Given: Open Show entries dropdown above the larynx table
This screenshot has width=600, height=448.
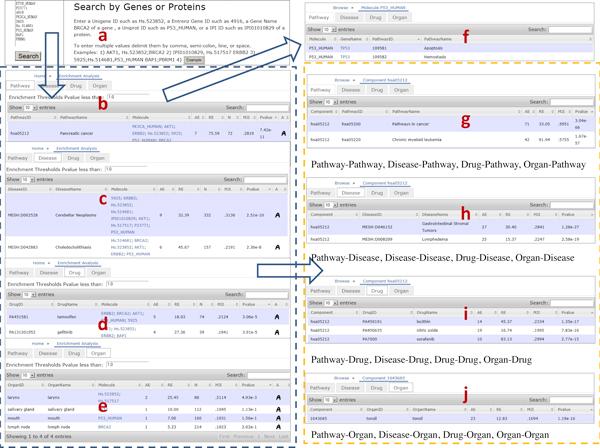Looking at the screenshot, I should pos(28,375).
